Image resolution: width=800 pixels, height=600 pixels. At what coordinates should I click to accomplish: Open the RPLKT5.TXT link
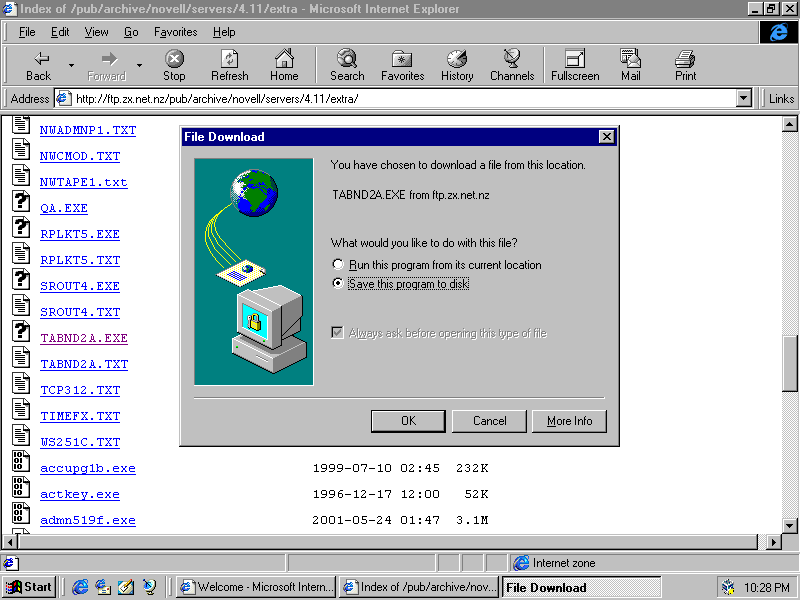80,260
